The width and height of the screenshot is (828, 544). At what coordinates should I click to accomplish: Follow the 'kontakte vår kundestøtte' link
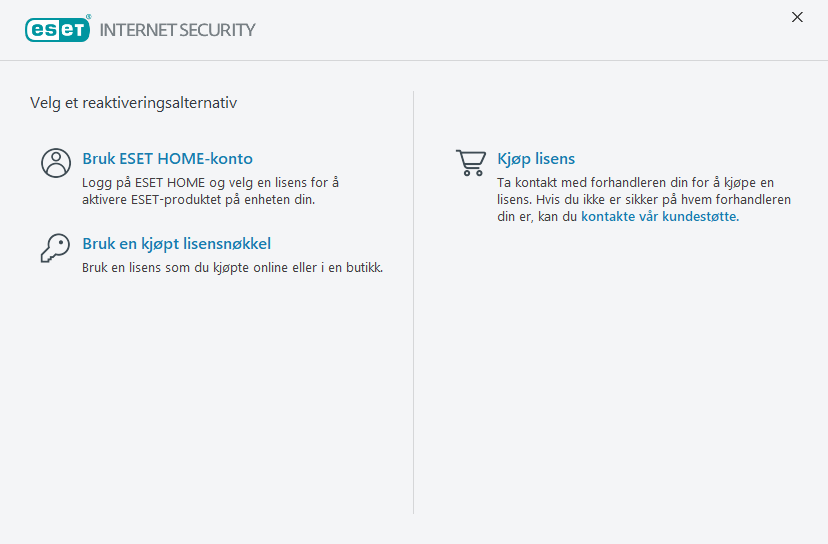coord(659,217)
